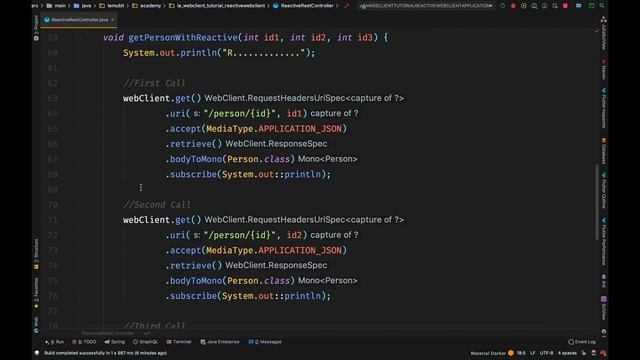The image size is (640, 360).
Task: Open the Maven tool window
Action: [x=604, y=69]
